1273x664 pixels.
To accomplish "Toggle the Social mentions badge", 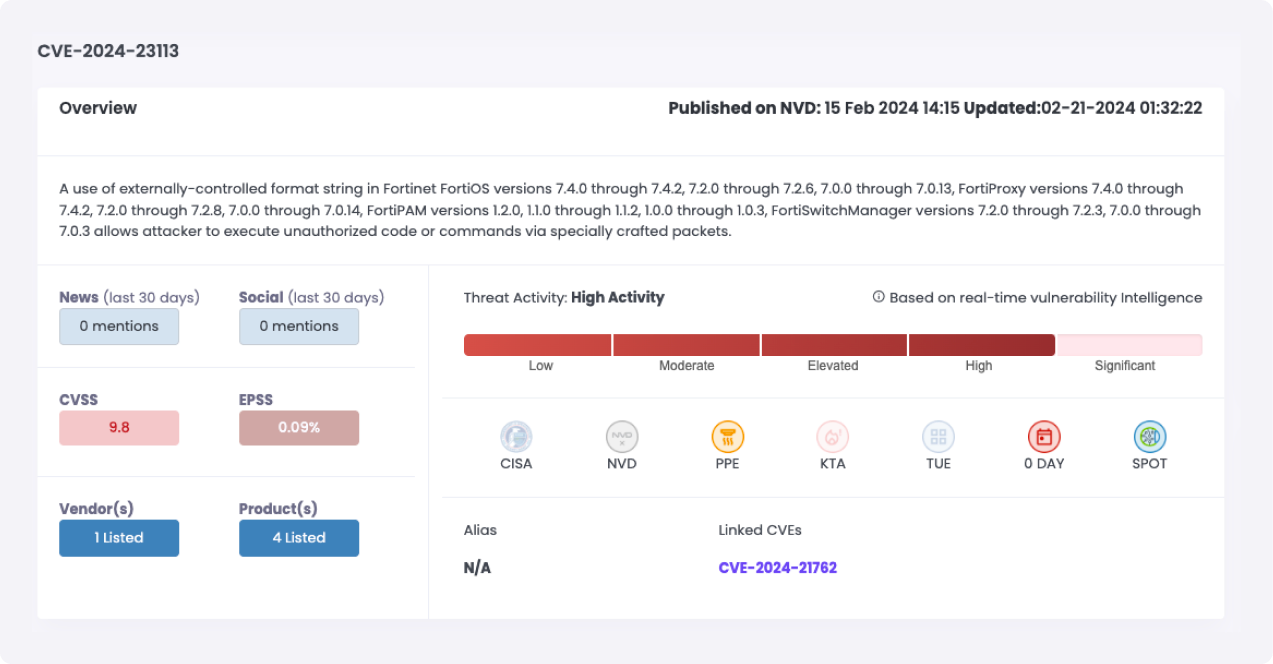I will click(298, 326).
